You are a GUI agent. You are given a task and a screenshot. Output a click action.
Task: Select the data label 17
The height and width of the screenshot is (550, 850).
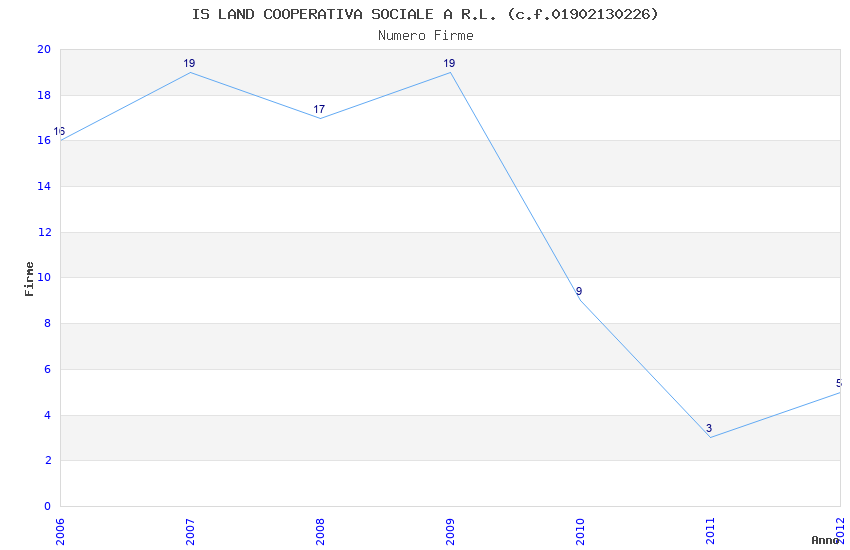[x=319, y=109]
